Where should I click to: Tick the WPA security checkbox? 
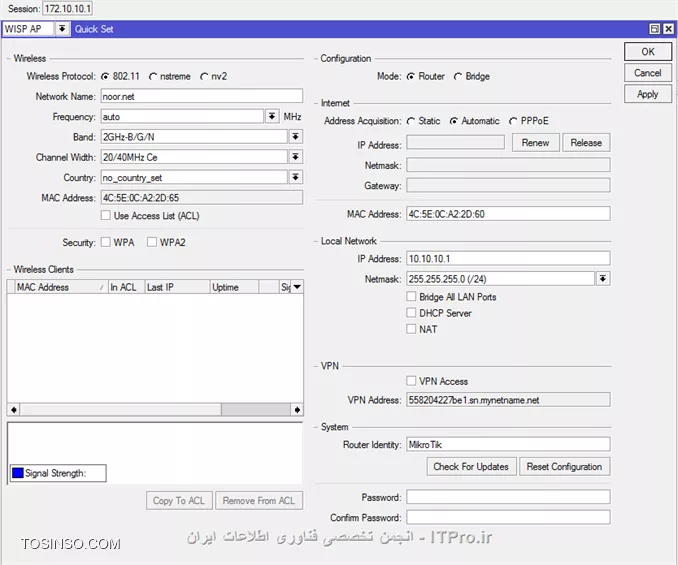(106, 242)
